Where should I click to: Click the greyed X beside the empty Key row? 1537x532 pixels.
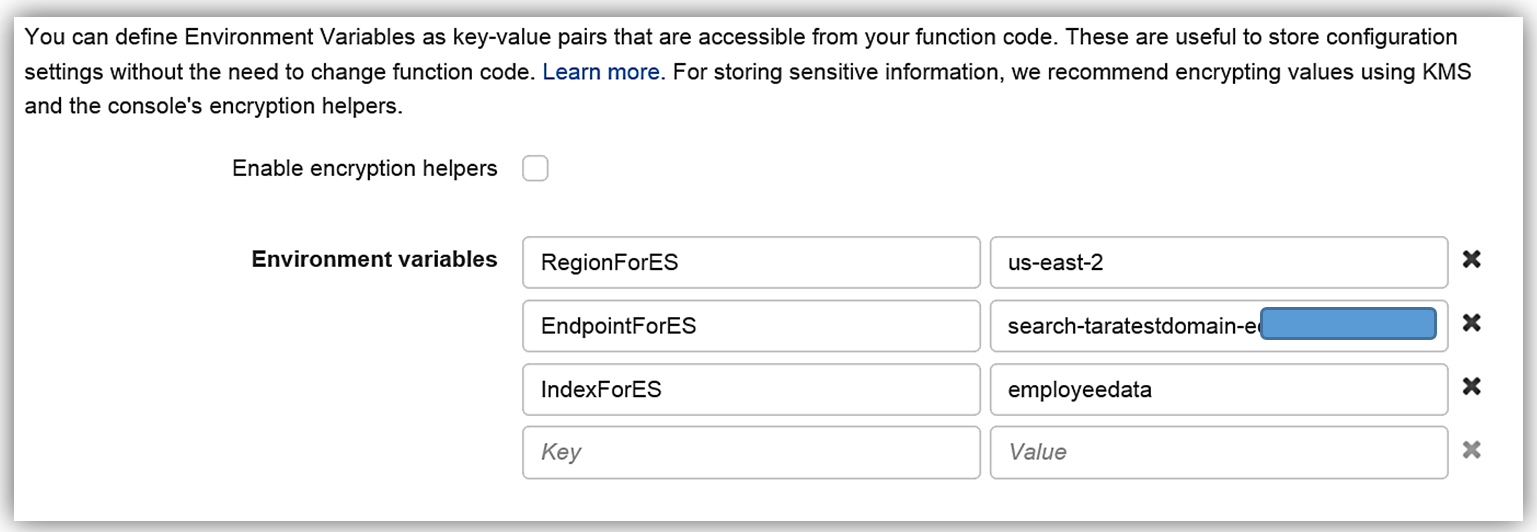click(x=1471, y=451)
